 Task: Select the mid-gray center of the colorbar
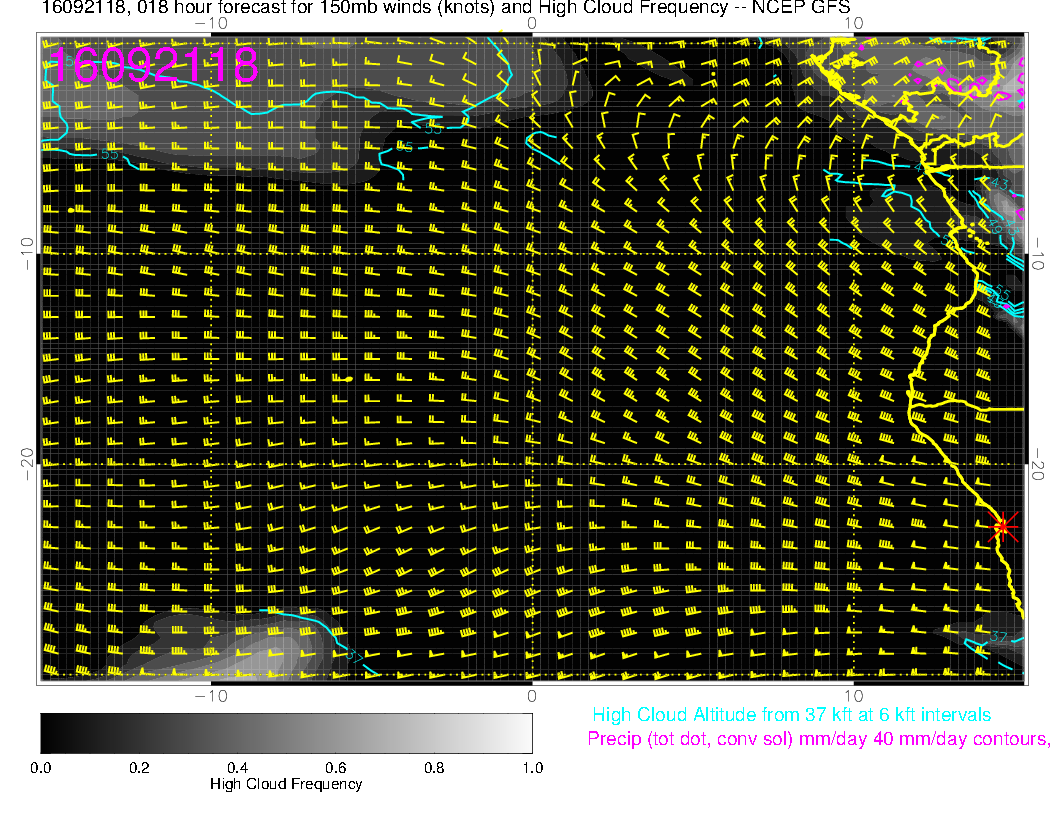point(286,733)
